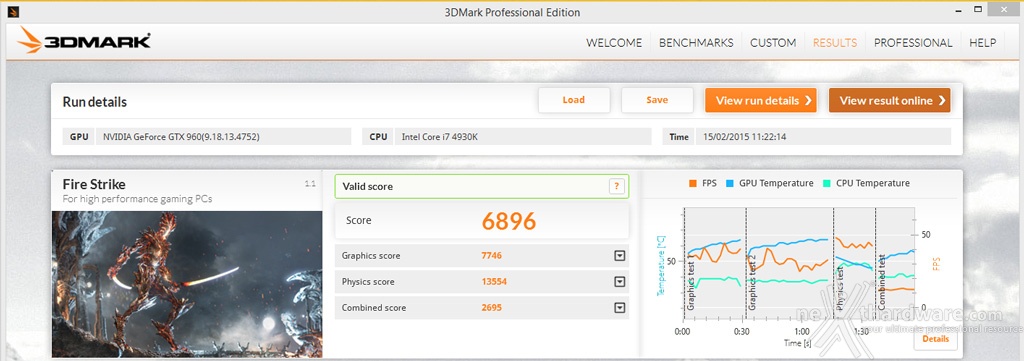1024x361 pixels.
Task: Select the PROFESSIONAL tab
Action: coord(913,43)
